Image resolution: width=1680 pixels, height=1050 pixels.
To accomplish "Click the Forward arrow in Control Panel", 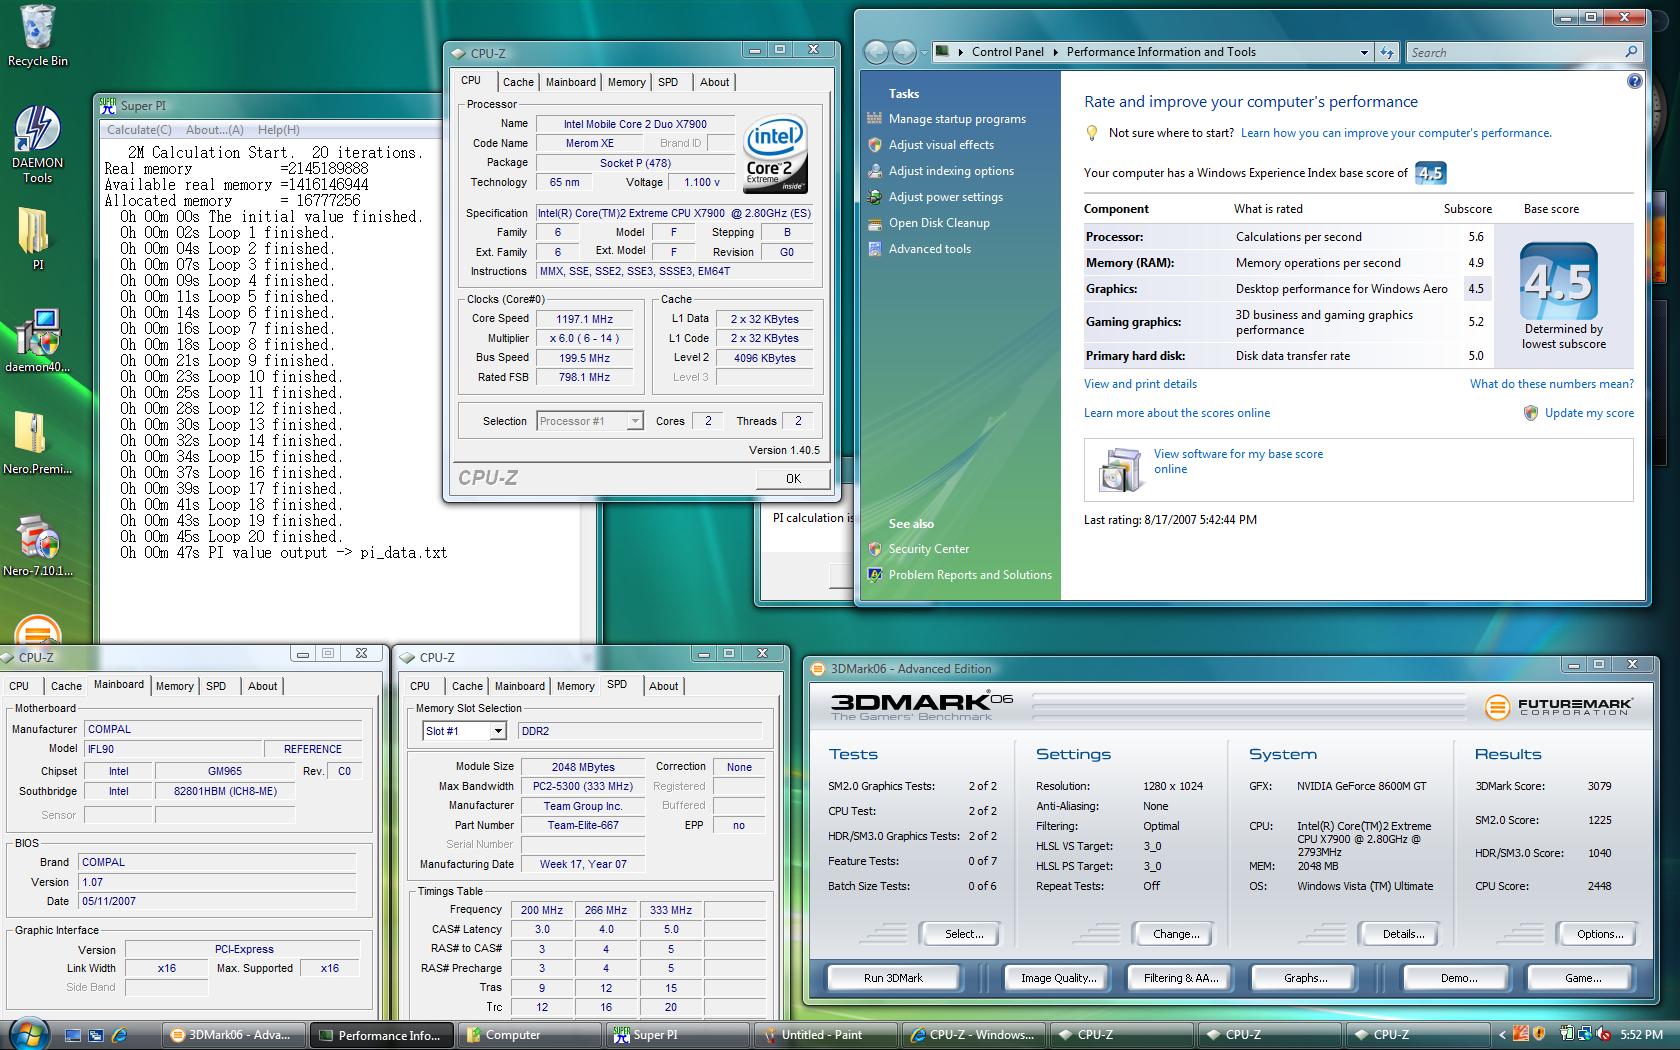I will click(x=904, y=52).
